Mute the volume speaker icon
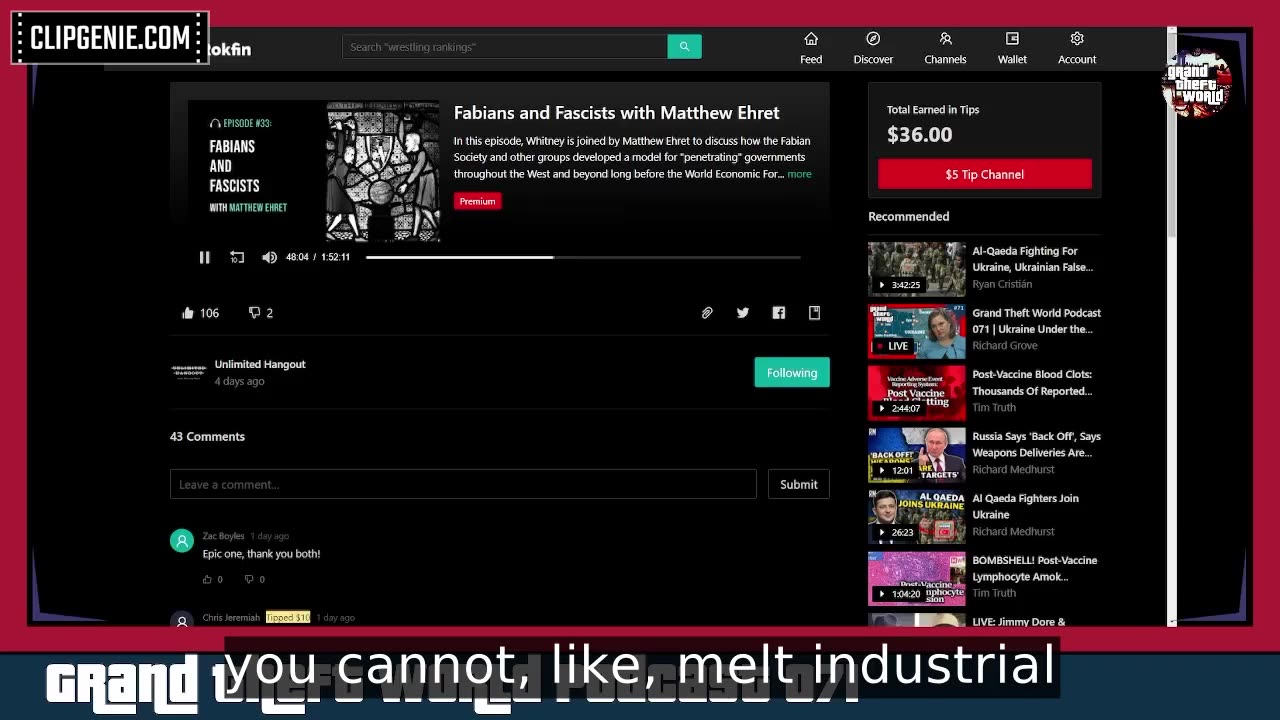1280x720 pixels. coord(269,257)
